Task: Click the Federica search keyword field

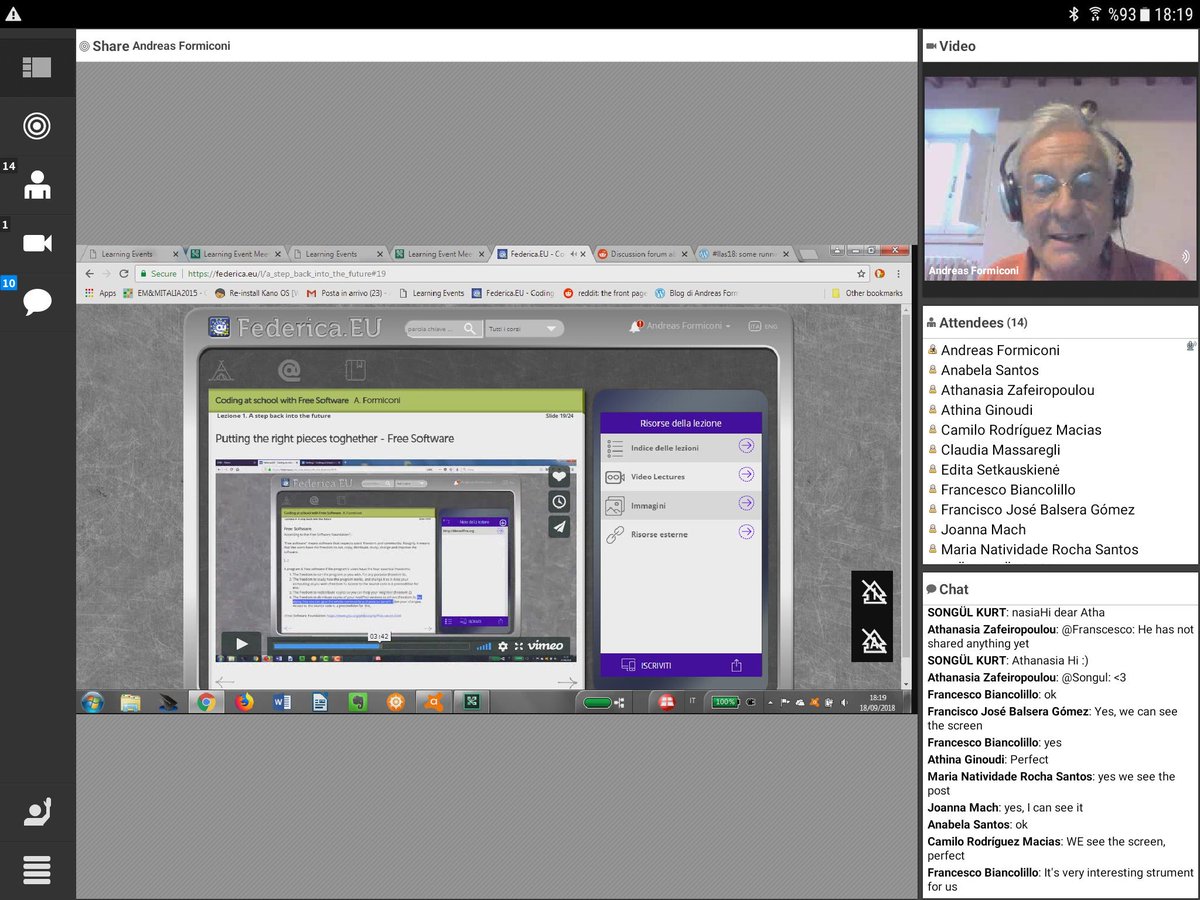Action: pos(441,328)
